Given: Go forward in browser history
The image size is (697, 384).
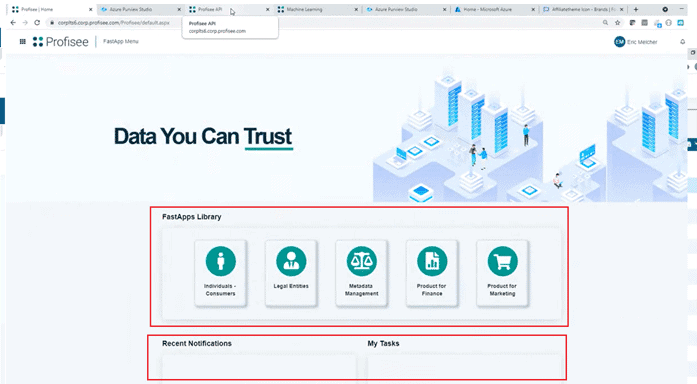Looking at the screenshot, I should coord(25,23).
